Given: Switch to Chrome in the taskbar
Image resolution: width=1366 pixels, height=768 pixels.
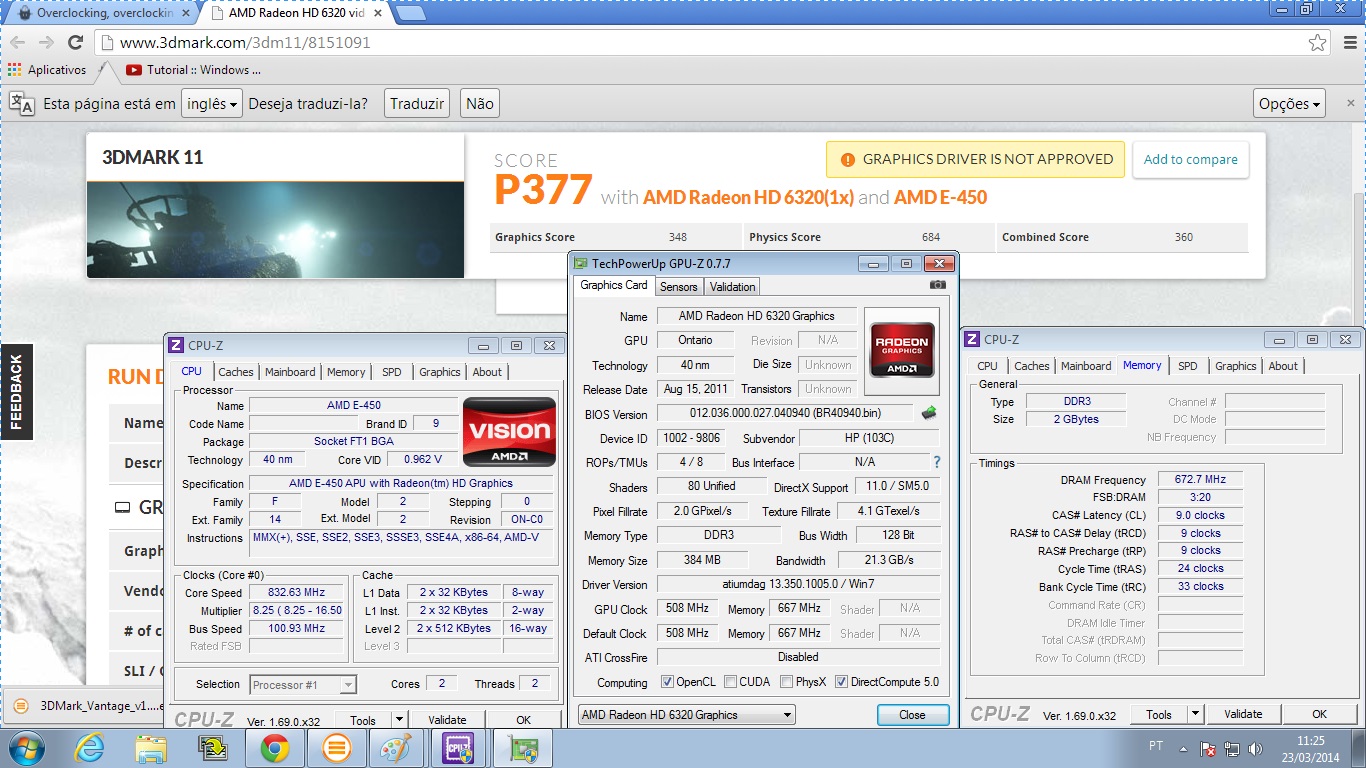Looking at the screenshot, I should pyautogui.click(x=275, y=748).
